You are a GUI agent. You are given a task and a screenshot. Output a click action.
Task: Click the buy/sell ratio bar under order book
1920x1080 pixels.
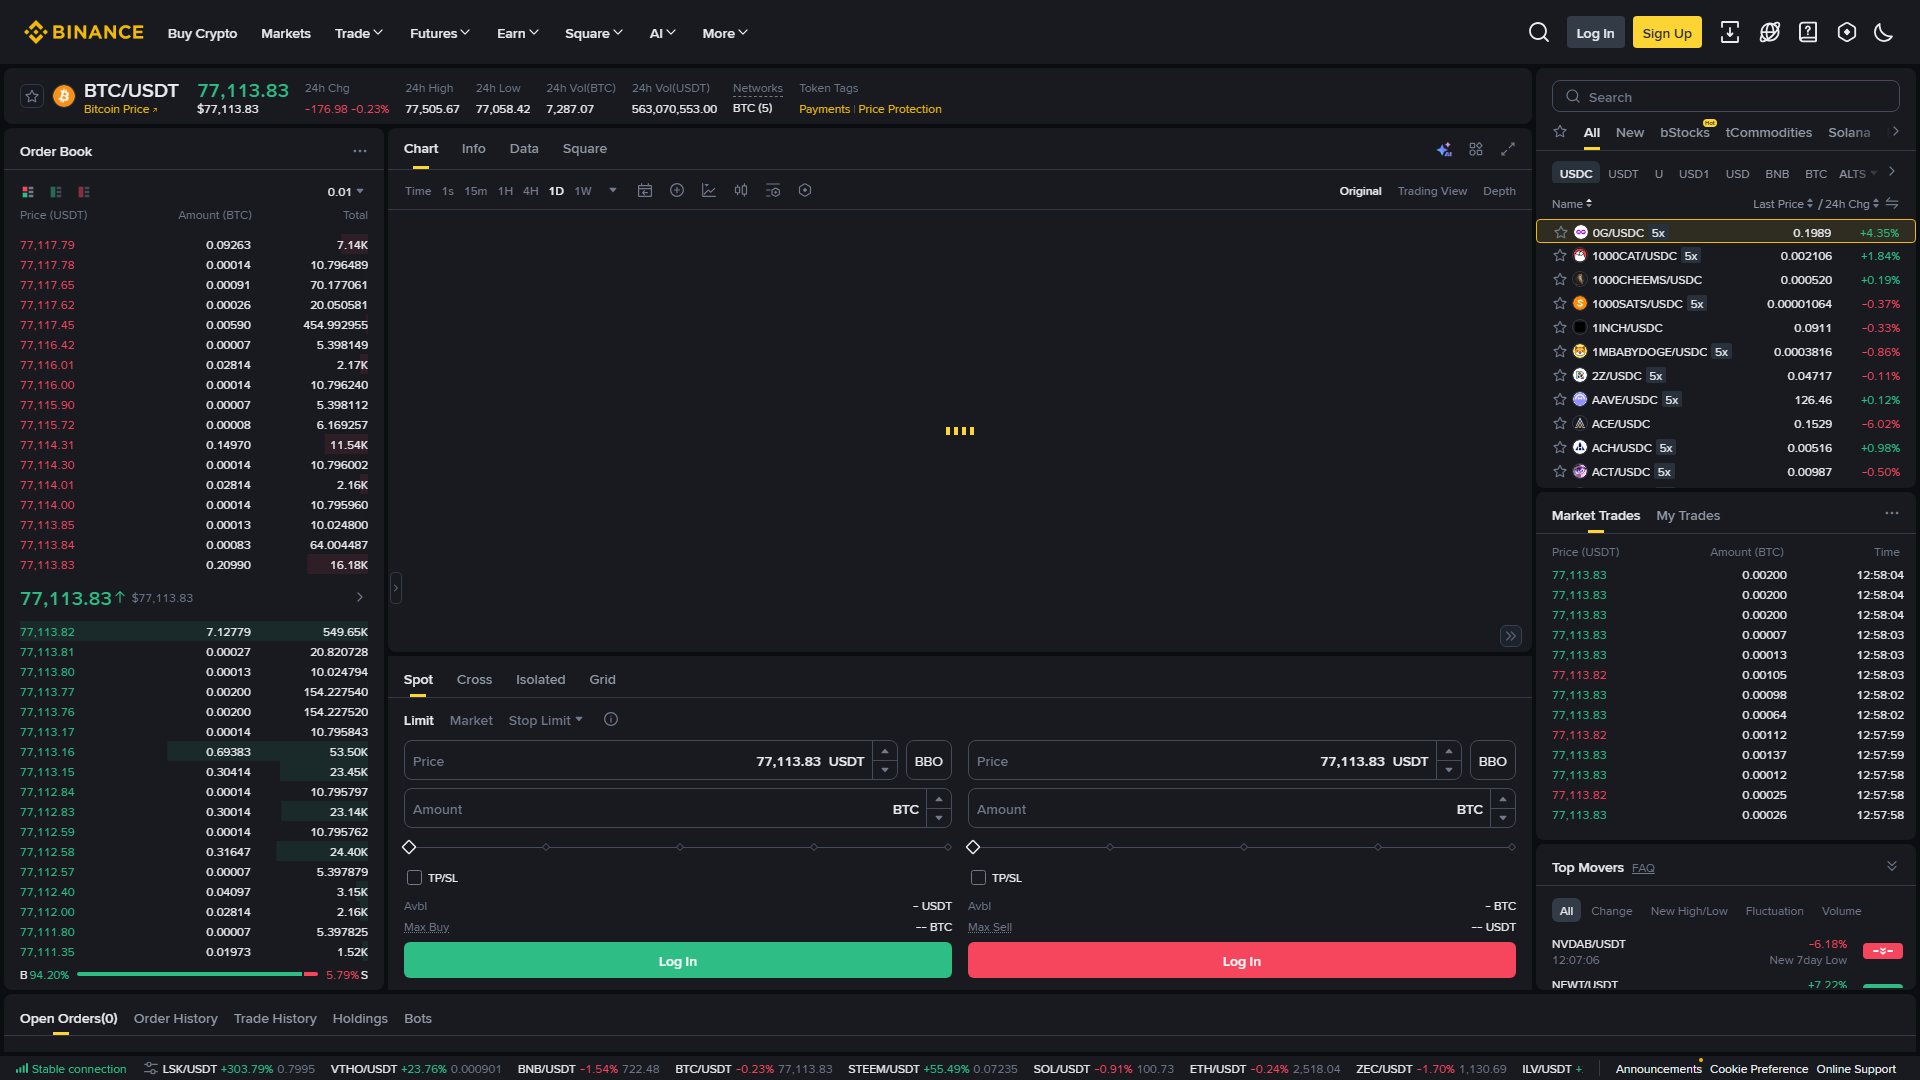197,974
